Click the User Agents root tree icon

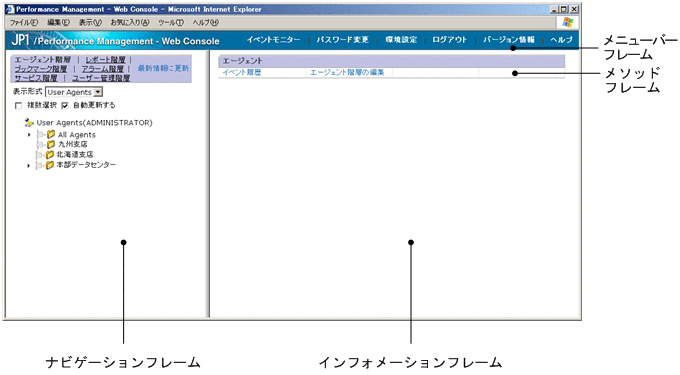[29, 123]
